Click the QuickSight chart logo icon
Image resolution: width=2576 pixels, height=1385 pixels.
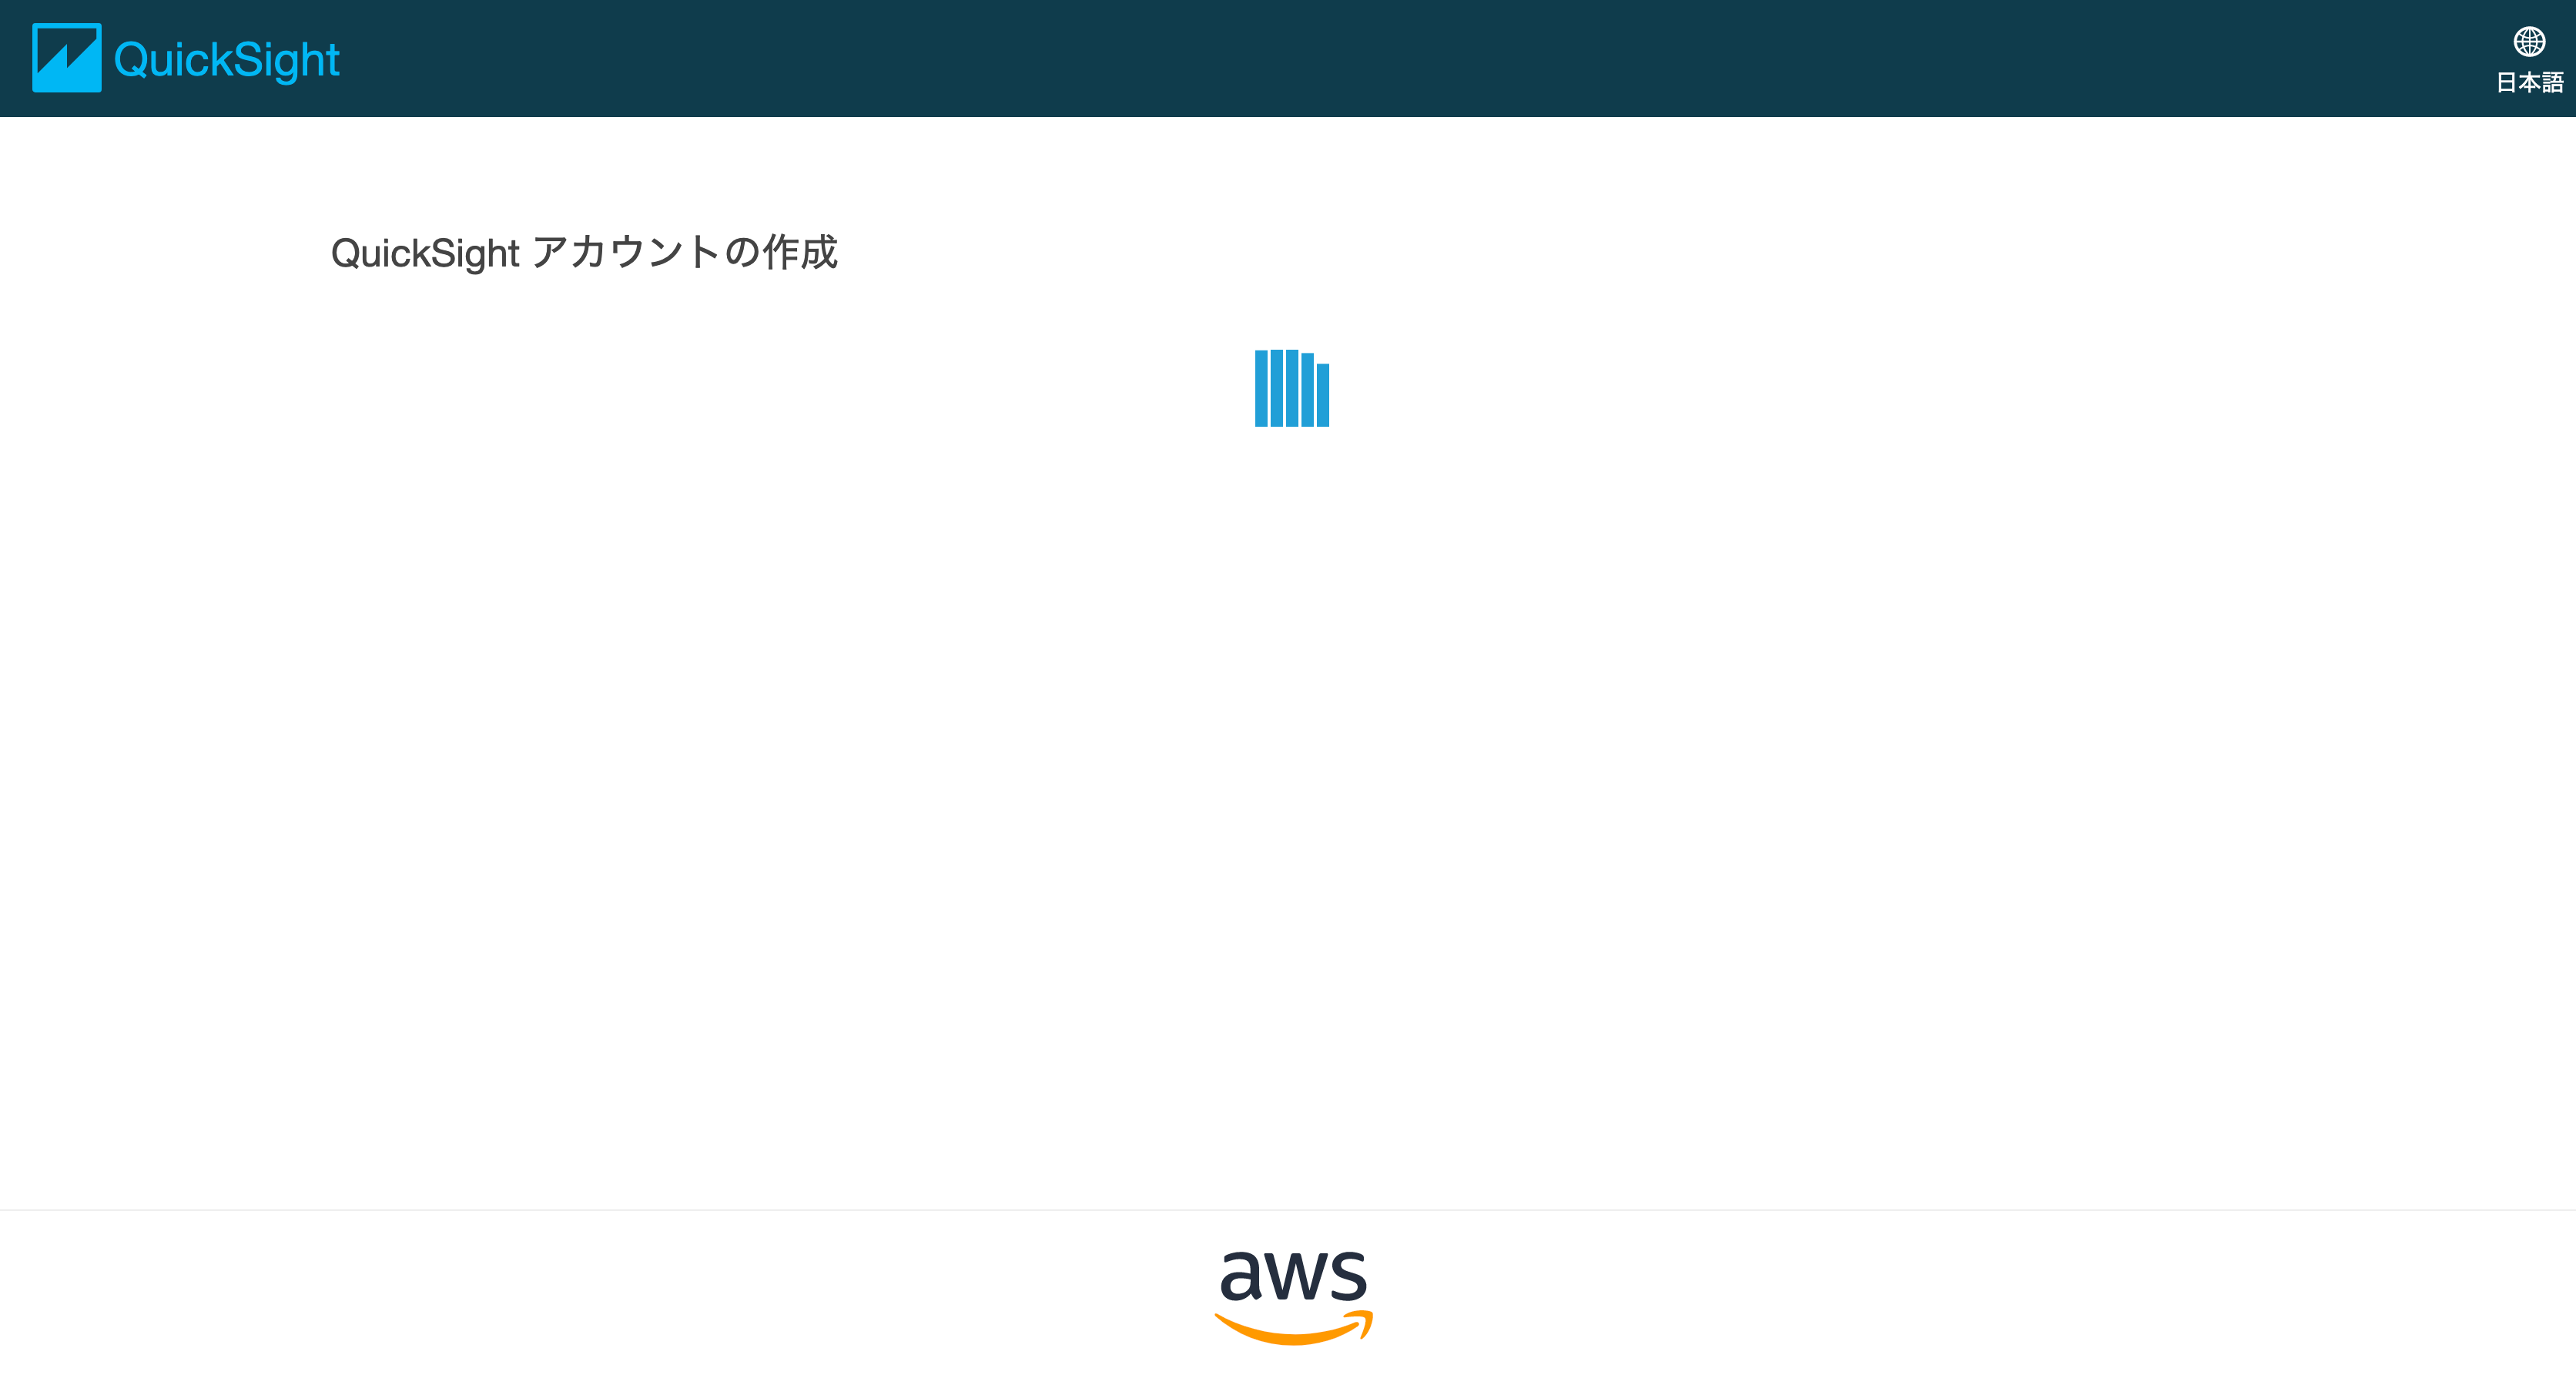[x=66, y=58]
